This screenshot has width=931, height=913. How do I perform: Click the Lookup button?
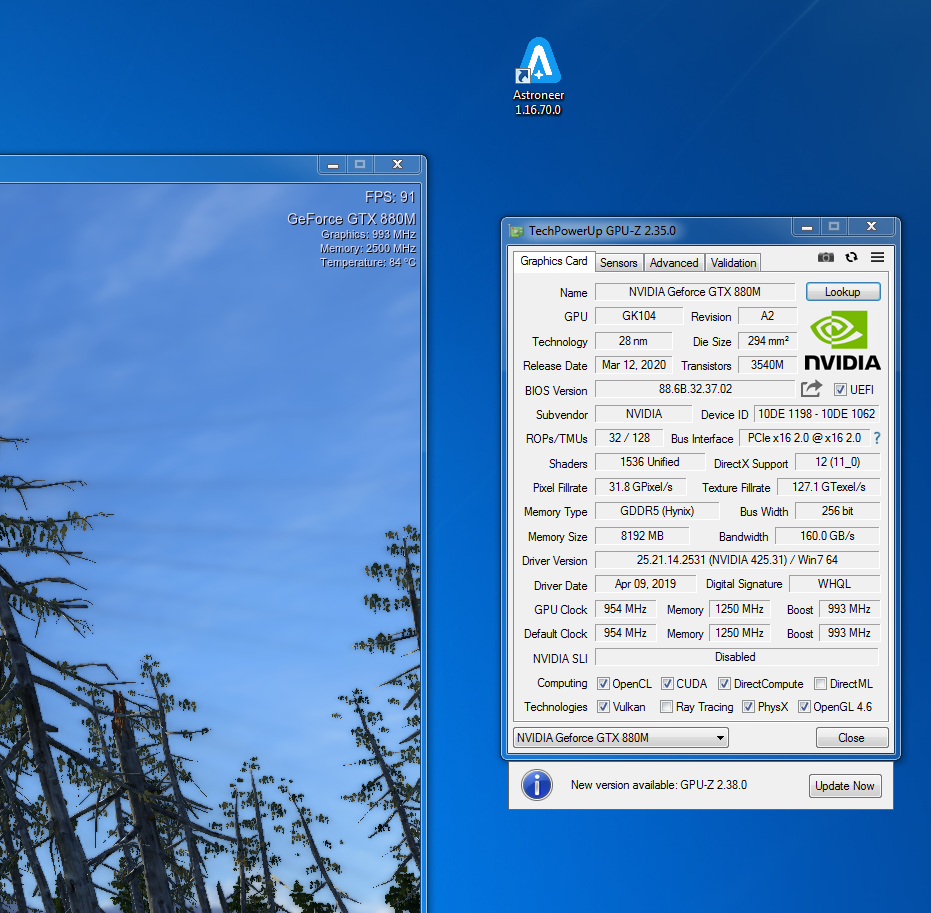pyautogui.click(x=843, y=291)
